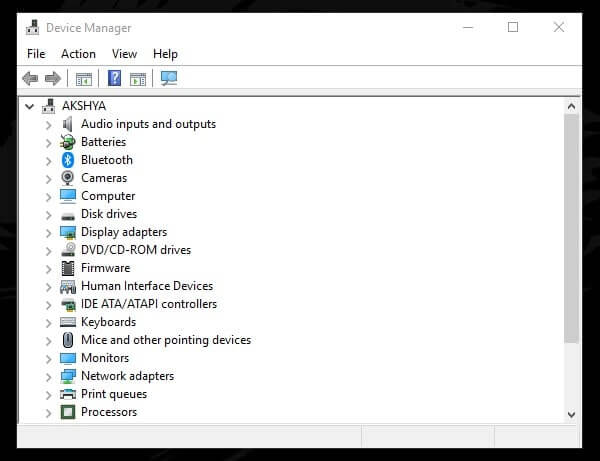Click the Network adapters icon
Image resolution: width=600 pixels, height=461 pixels.
68,376
